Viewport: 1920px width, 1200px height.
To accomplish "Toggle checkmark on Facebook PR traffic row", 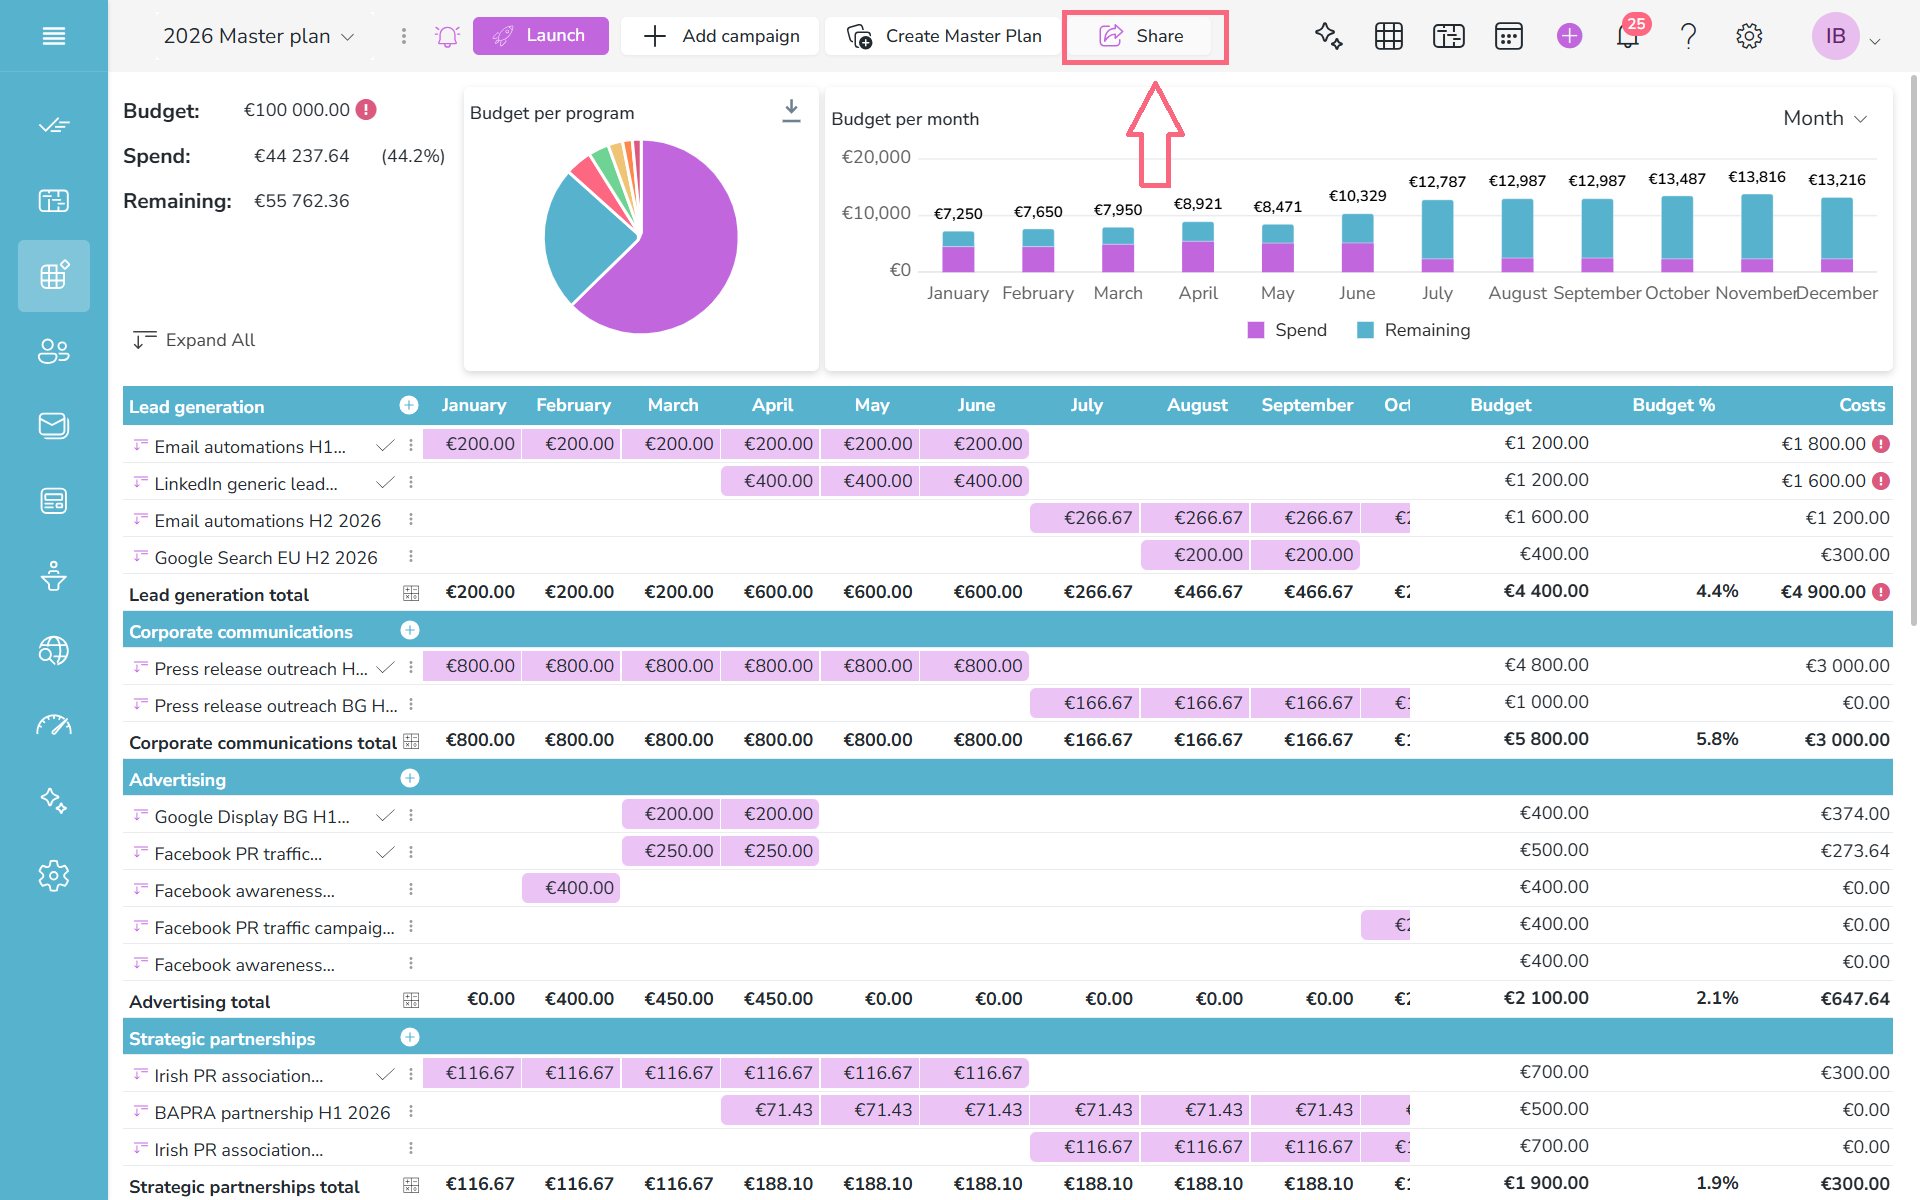I will pos(385,852).
